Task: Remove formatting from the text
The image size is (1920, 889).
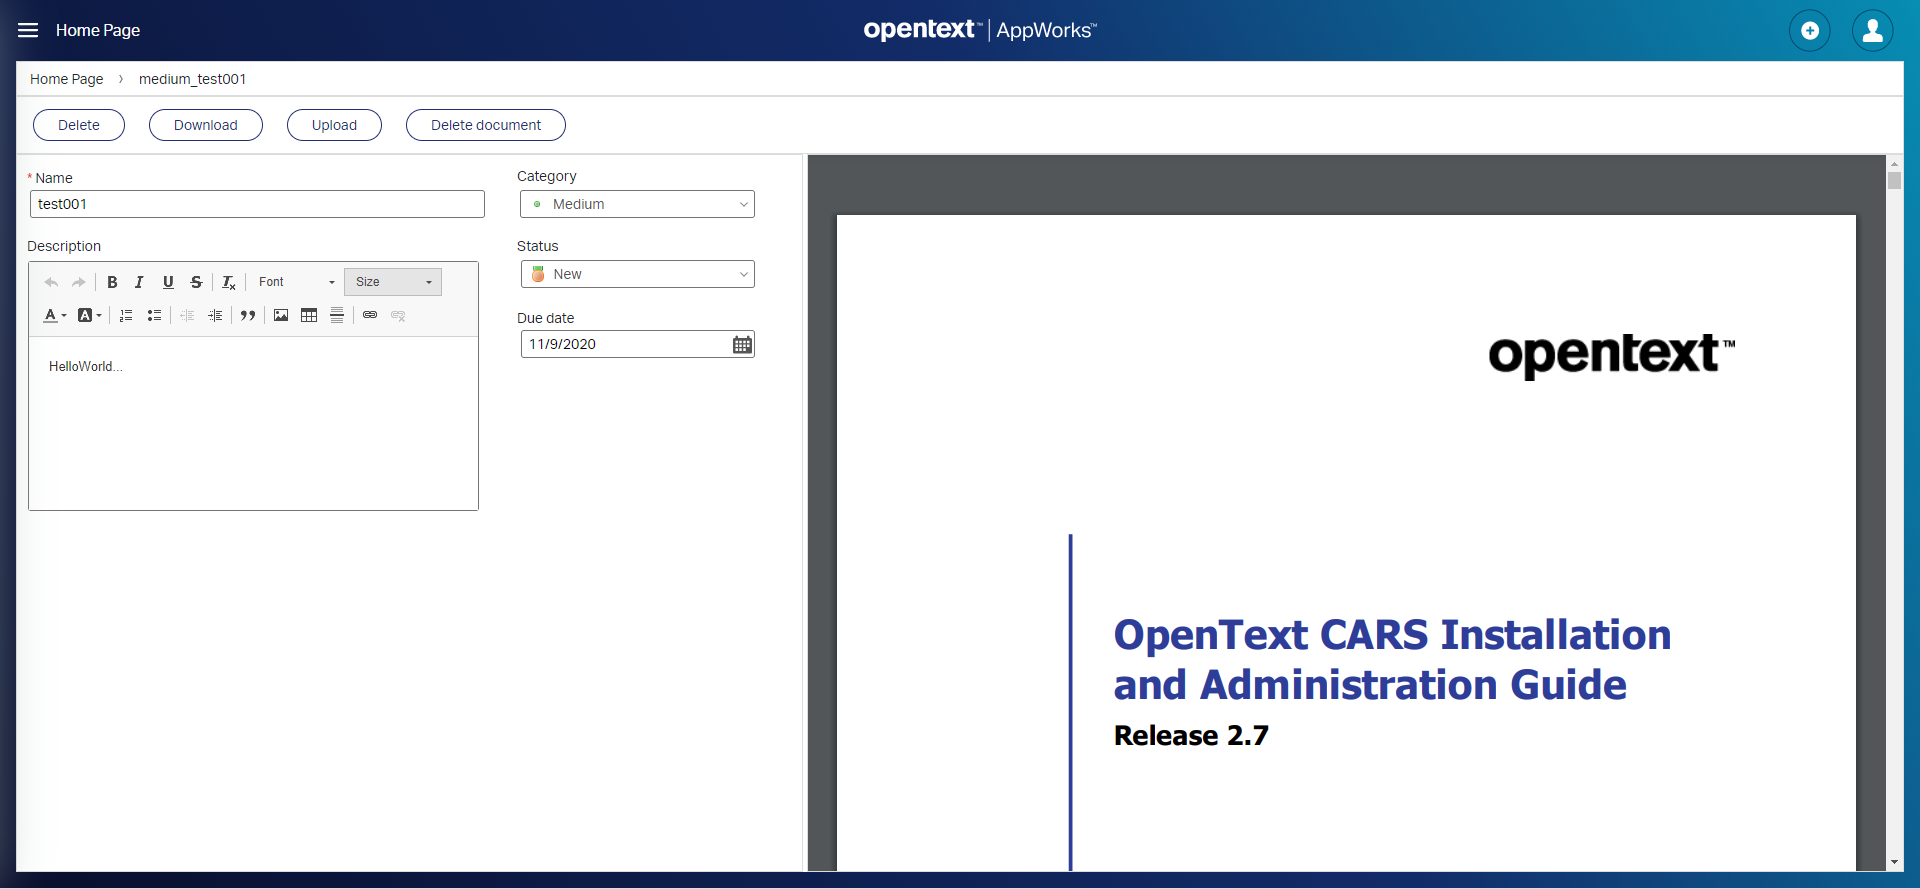Action: [x=228, y=283]
